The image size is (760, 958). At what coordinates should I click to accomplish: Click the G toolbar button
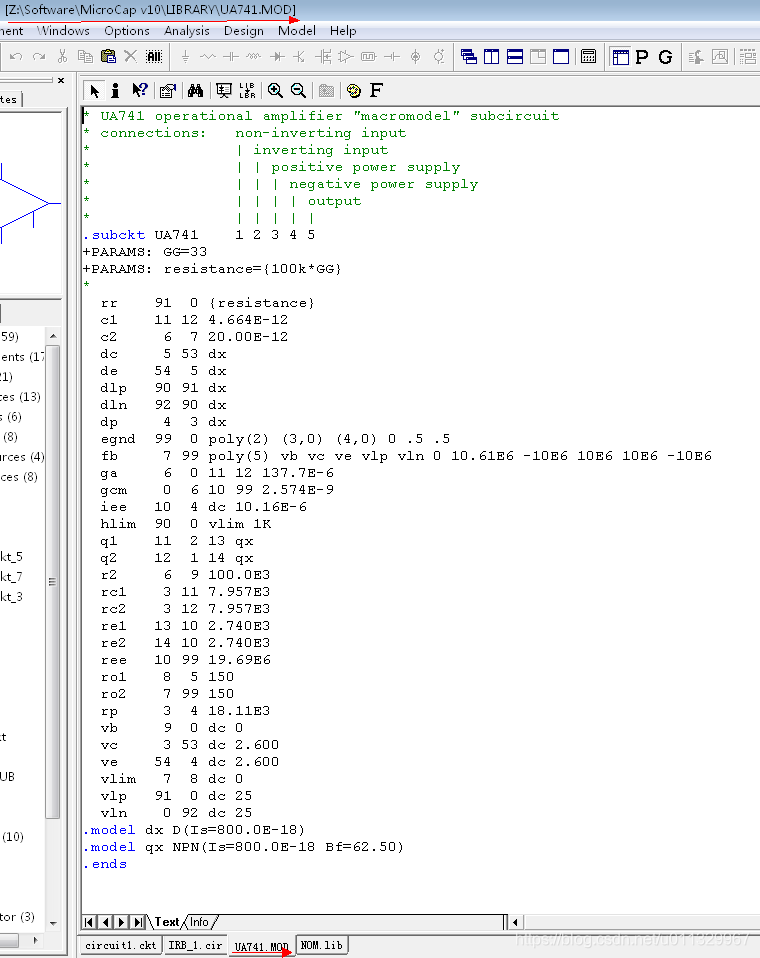665,57
